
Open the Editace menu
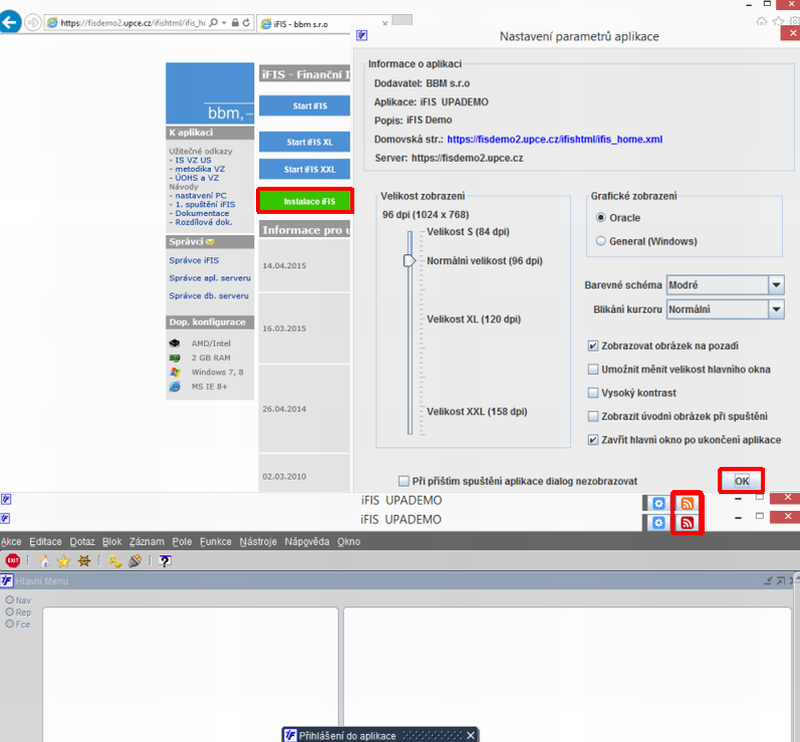click(45, 541)
